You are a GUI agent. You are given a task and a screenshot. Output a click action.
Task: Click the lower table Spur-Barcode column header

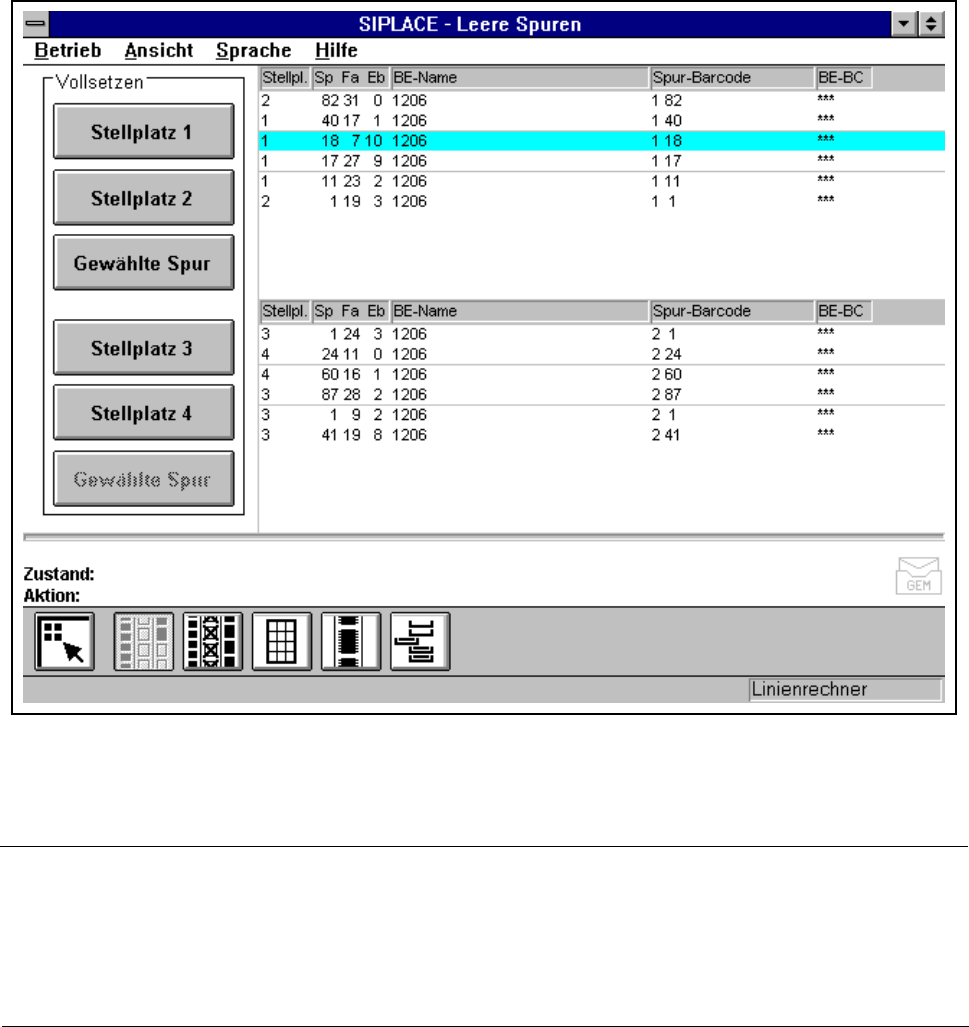tap(732, 311)
